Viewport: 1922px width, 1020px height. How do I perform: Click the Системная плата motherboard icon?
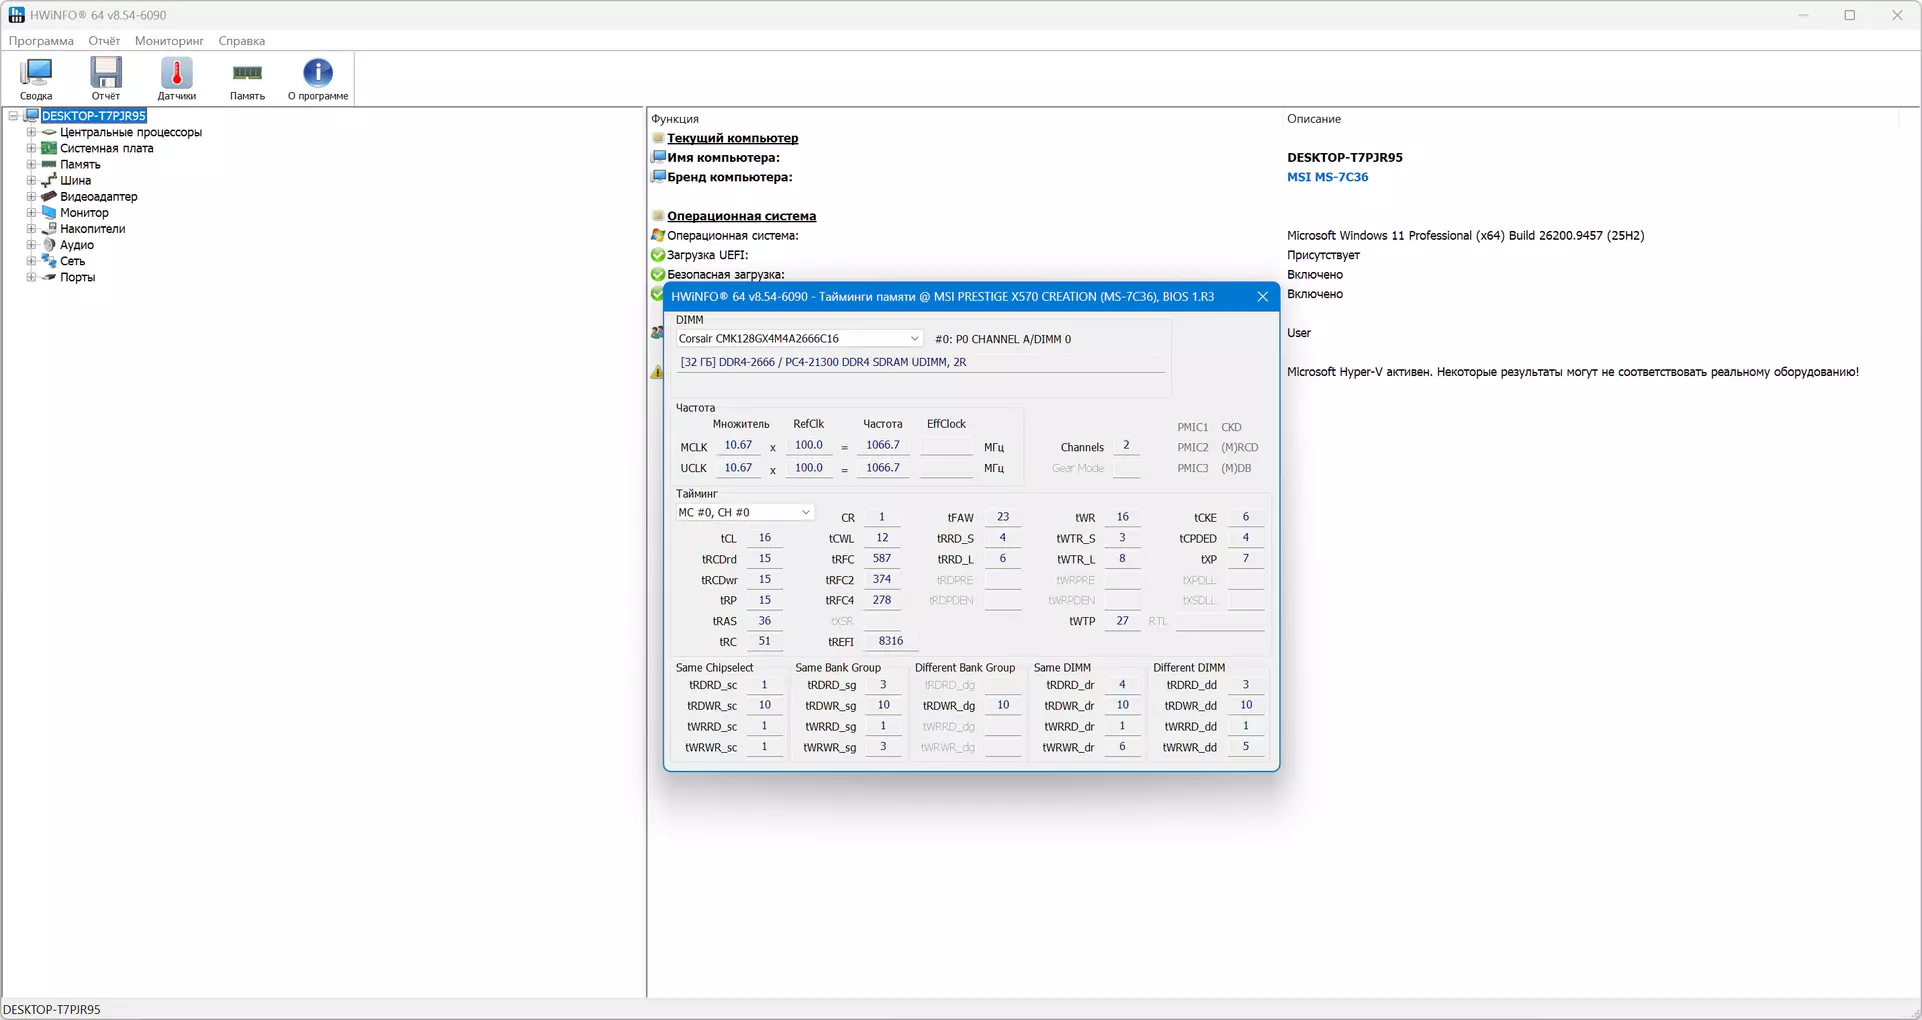click(x=48, y=148)
